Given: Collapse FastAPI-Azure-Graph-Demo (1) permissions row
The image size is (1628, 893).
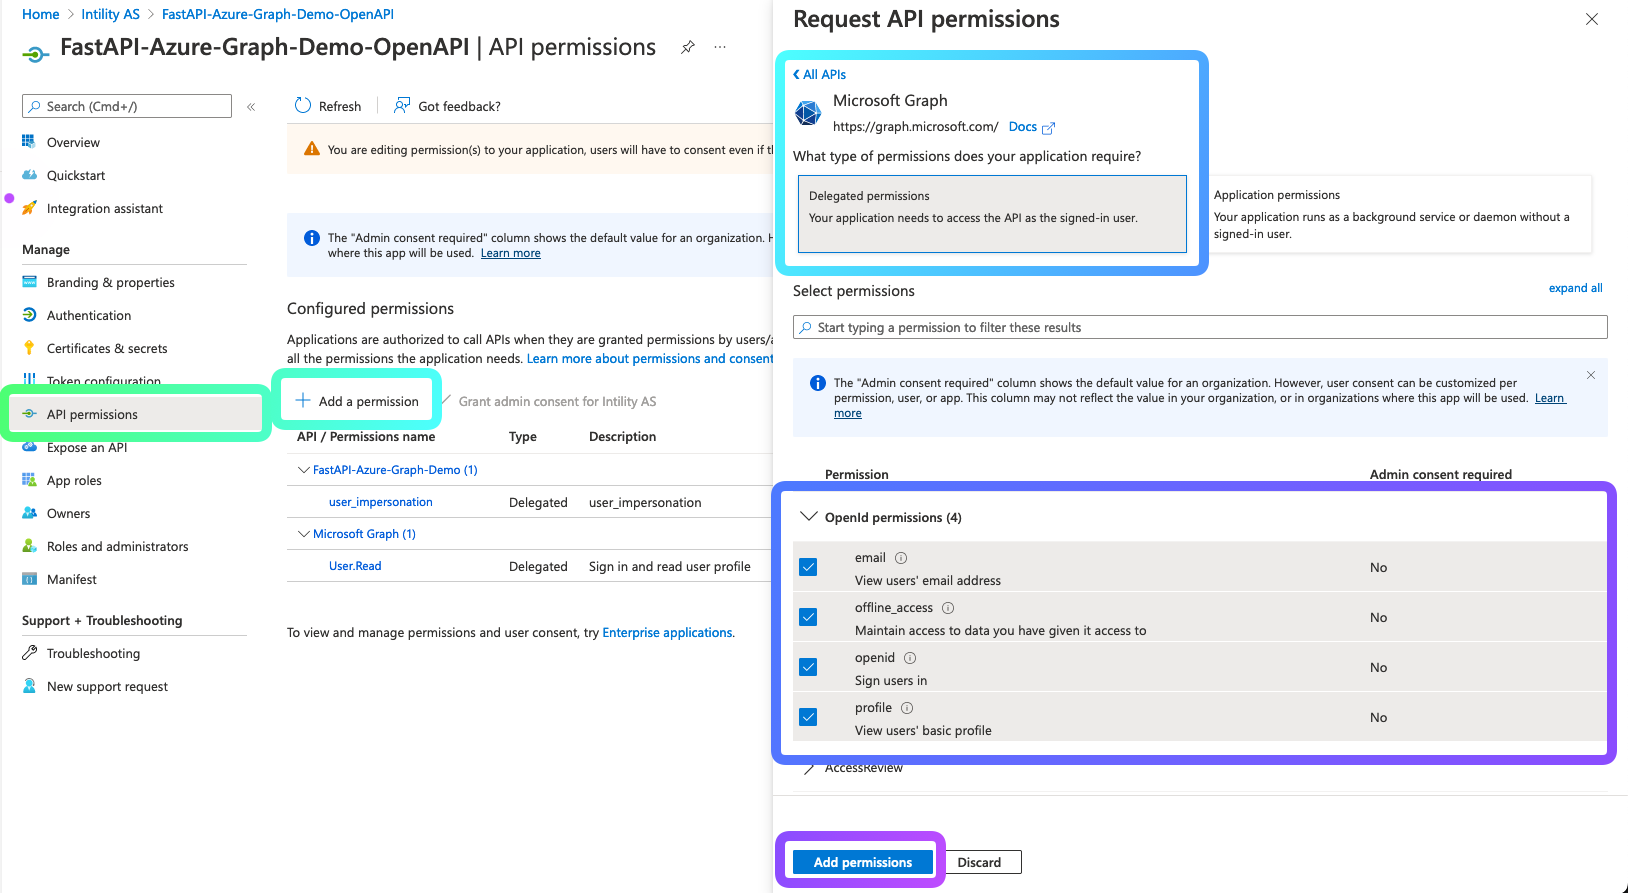Looking at the screenshot, I should [x=304, y=470].
